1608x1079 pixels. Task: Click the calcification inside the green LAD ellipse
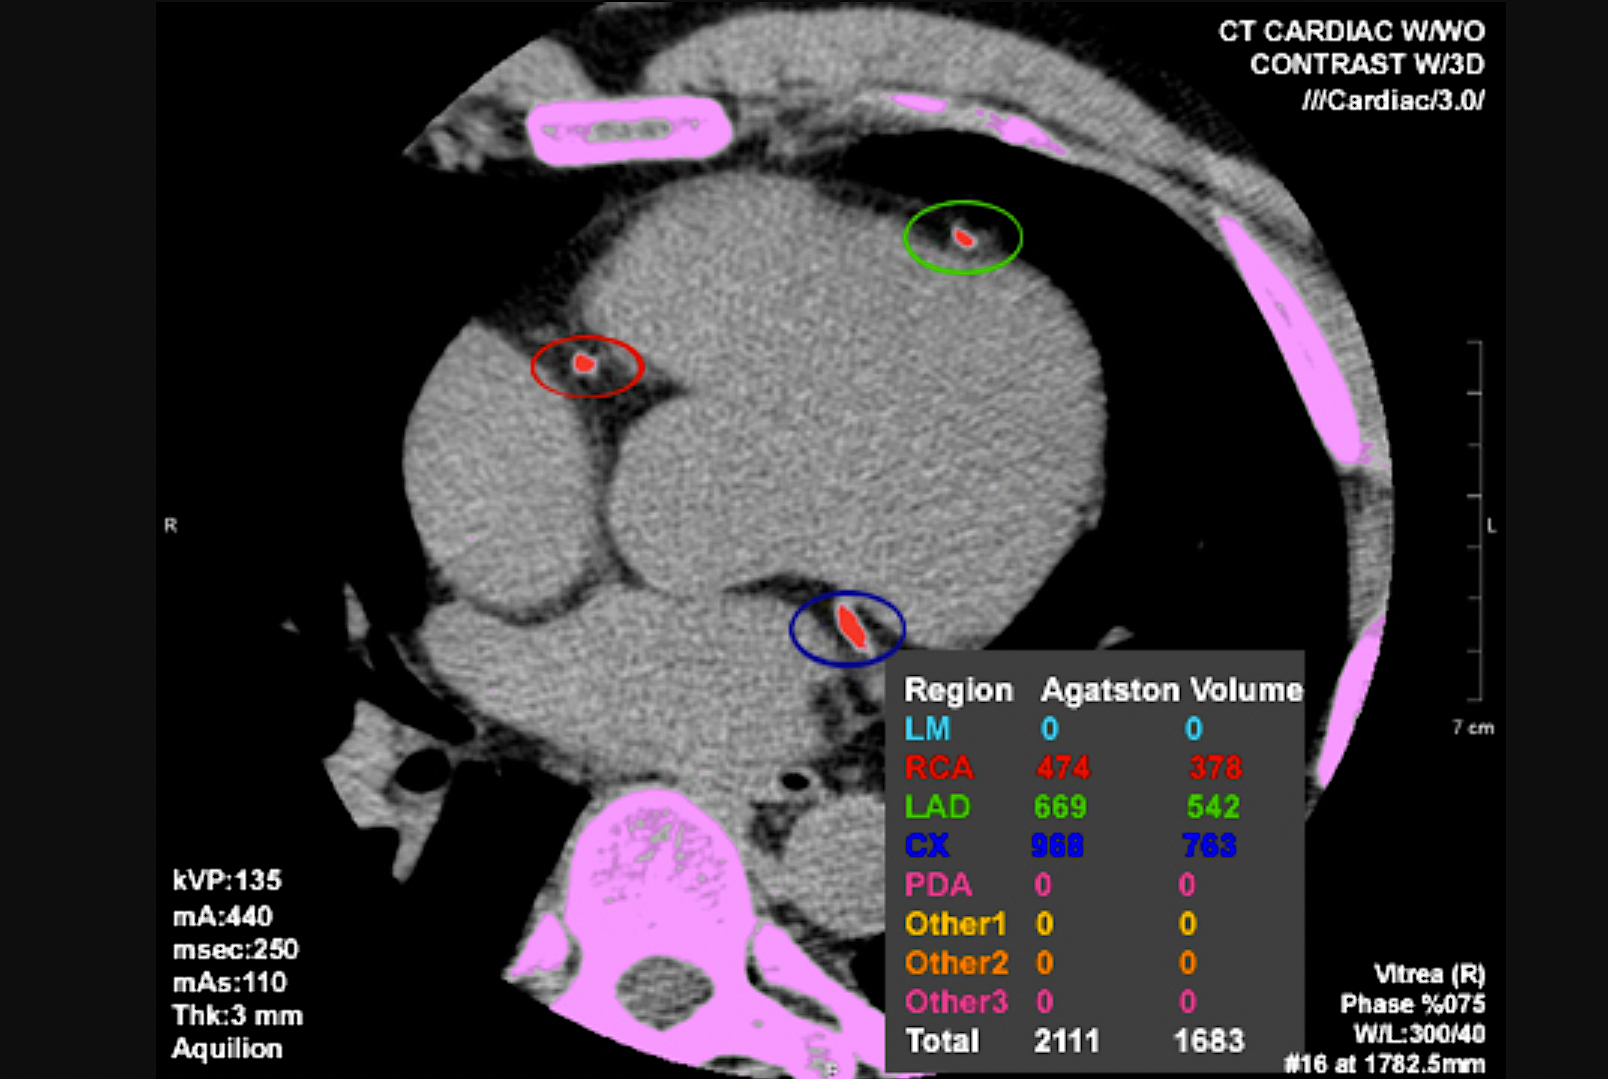coord(963,238)
